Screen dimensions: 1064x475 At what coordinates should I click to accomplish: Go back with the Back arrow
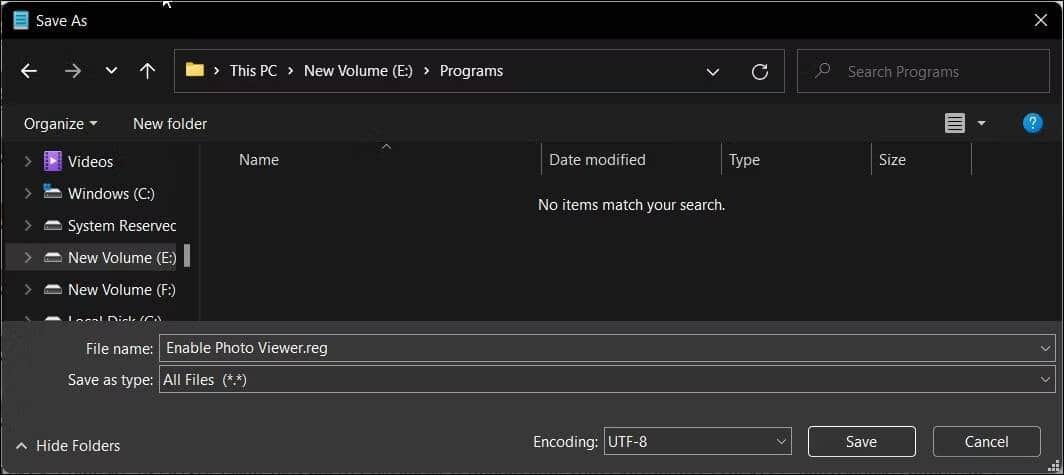[x=29, y=71]
